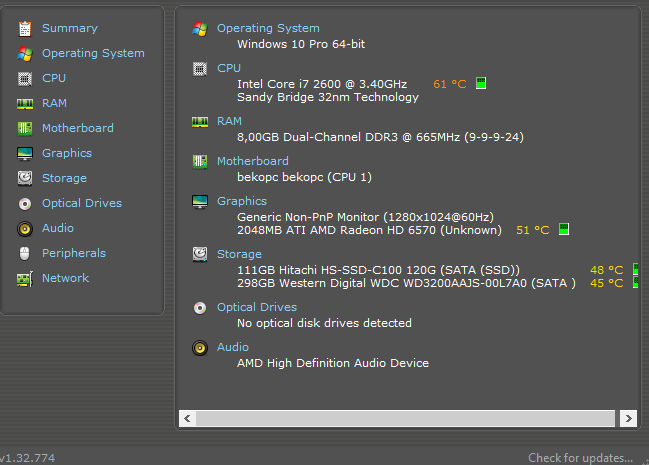Click the CPU chip icon in sidebar
Image resolution: width=649 pixels, height=465 pixels.
pyautogui.click(x=25, y=79)
